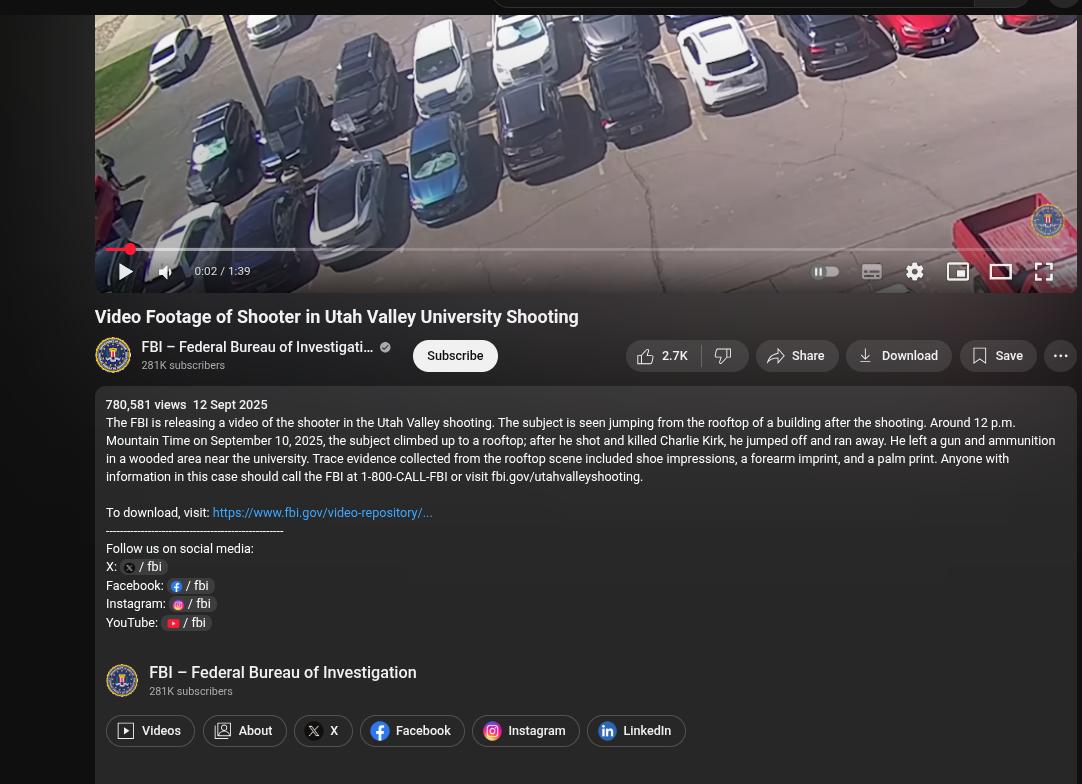Download the video
The image size is (1082, 784).
(x=898, y=356)
